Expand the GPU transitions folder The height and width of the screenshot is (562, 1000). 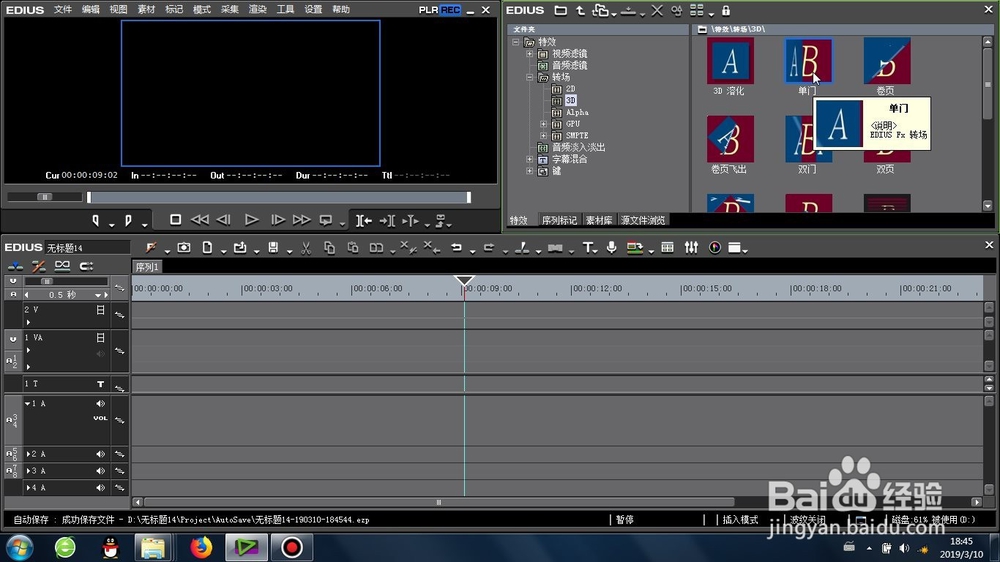[543, 124]
